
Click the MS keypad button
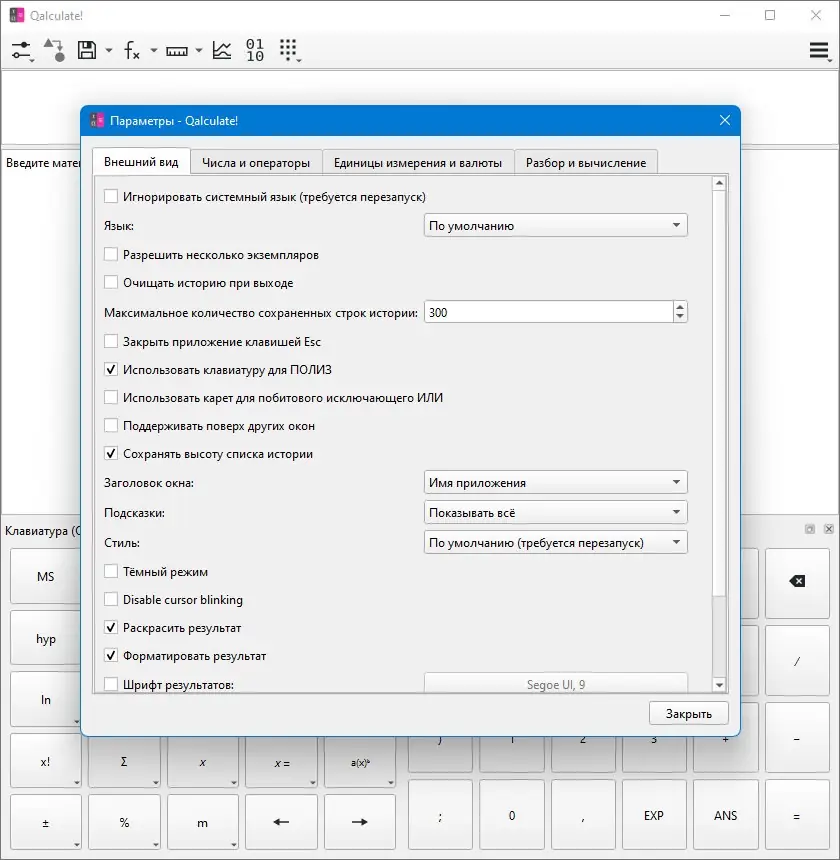click(x=46, y=576)
